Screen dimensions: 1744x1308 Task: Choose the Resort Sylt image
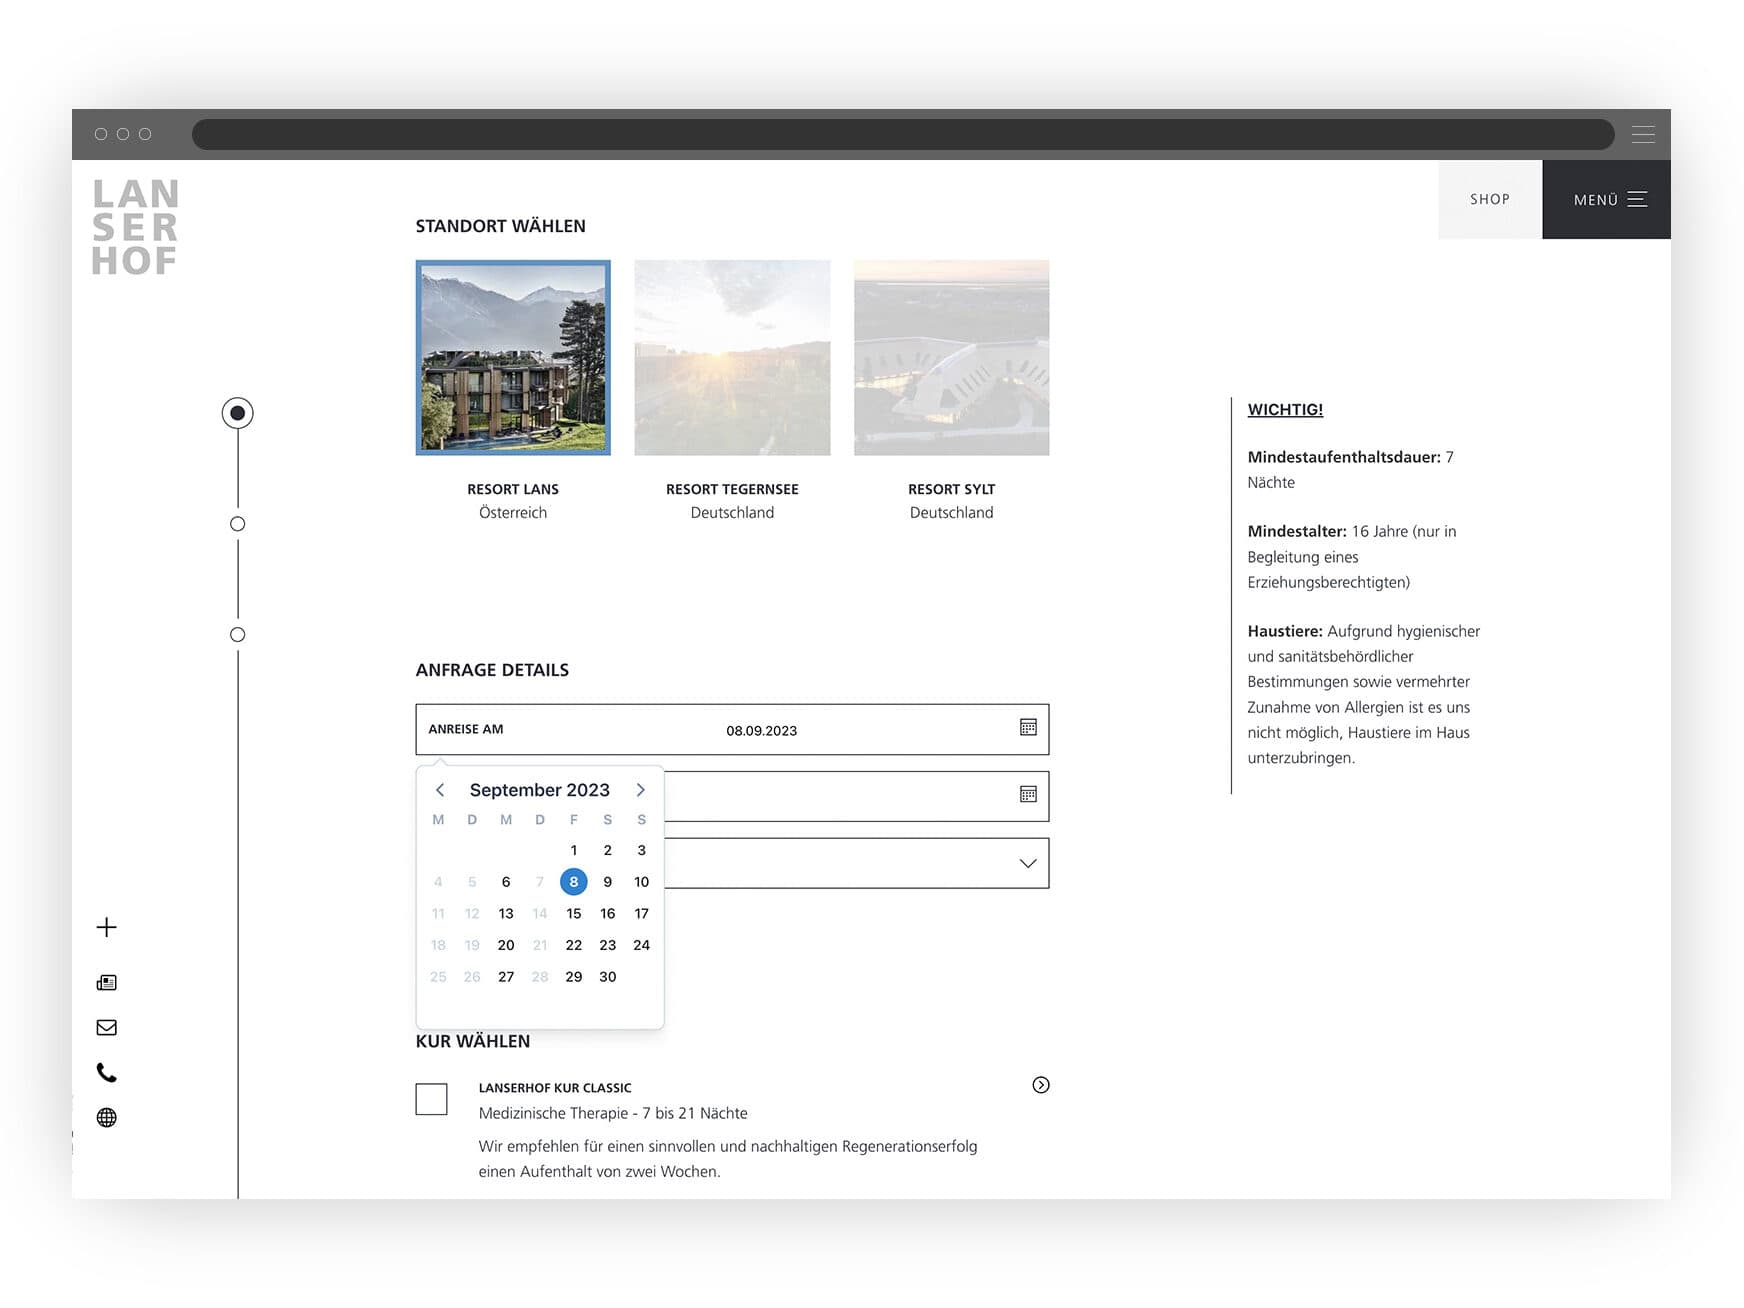click(951, 358)
